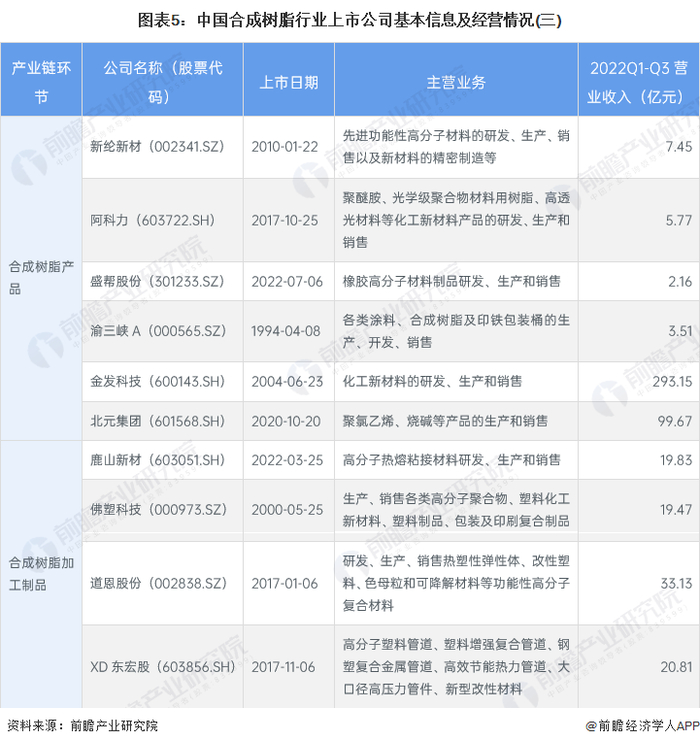Select listing date 2017-10-25
The height and width of the screenshot is (746, 700).
click(285, 220)
